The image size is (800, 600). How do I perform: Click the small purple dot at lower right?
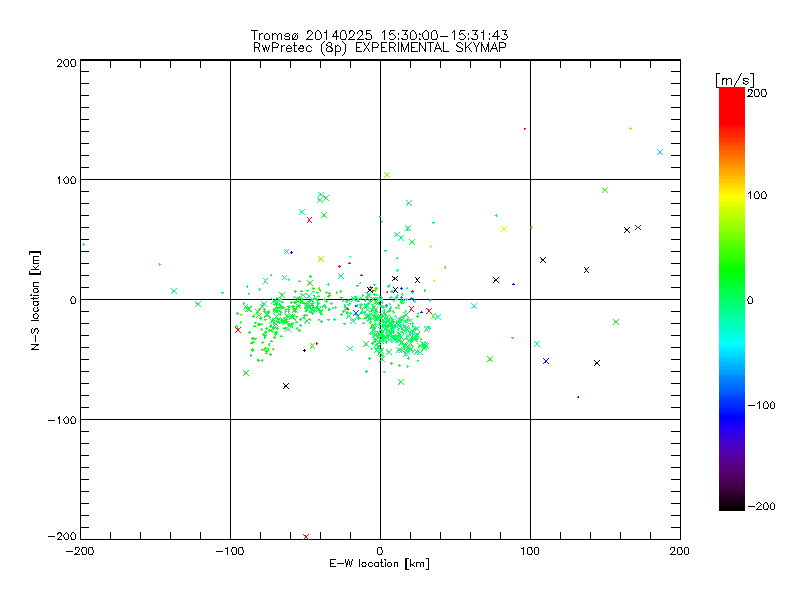[x=578, y=397]
